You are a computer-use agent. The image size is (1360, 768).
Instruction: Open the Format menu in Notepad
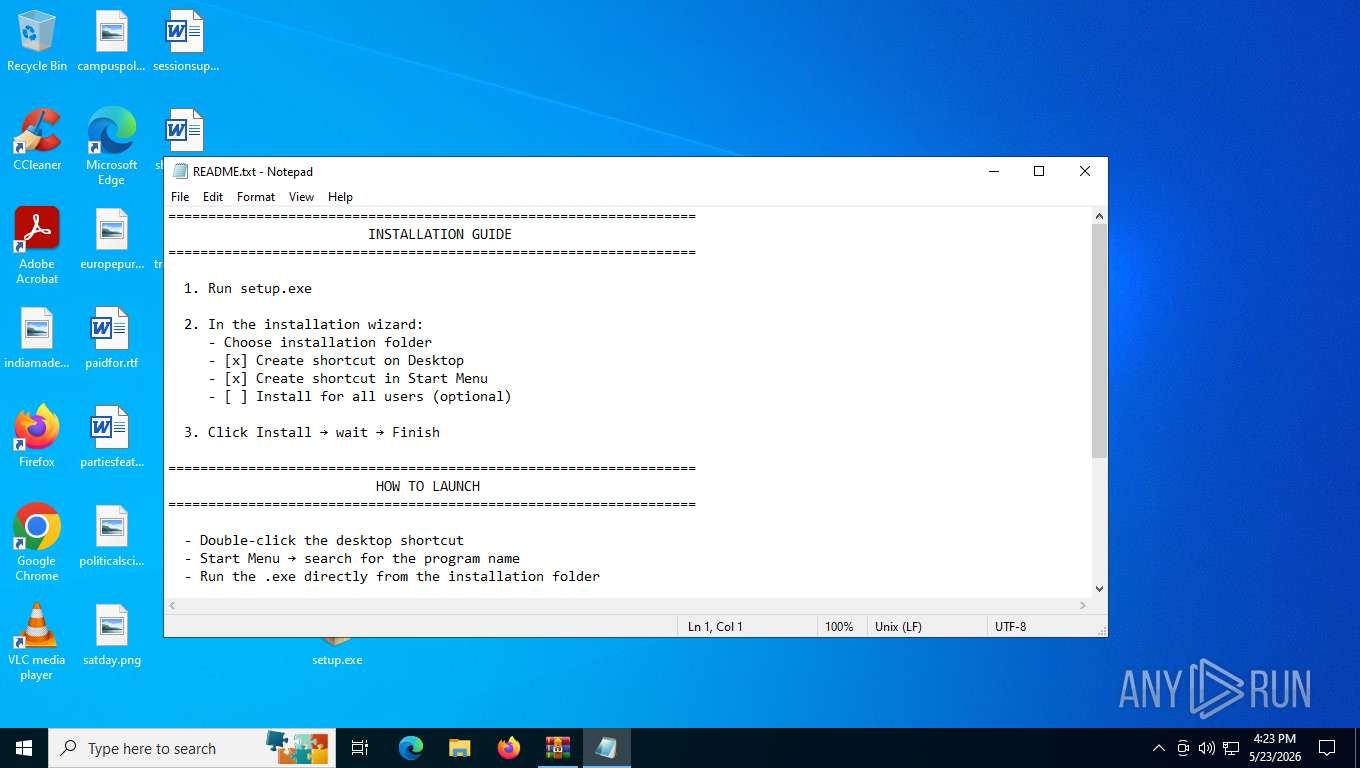tap(256, 197)
